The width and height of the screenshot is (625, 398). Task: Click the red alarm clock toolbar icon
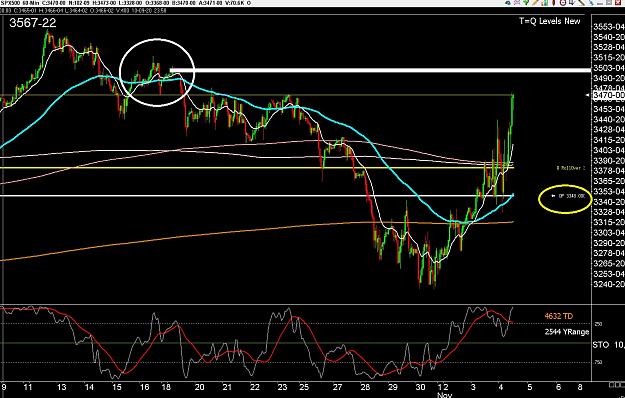coord(563,3)
